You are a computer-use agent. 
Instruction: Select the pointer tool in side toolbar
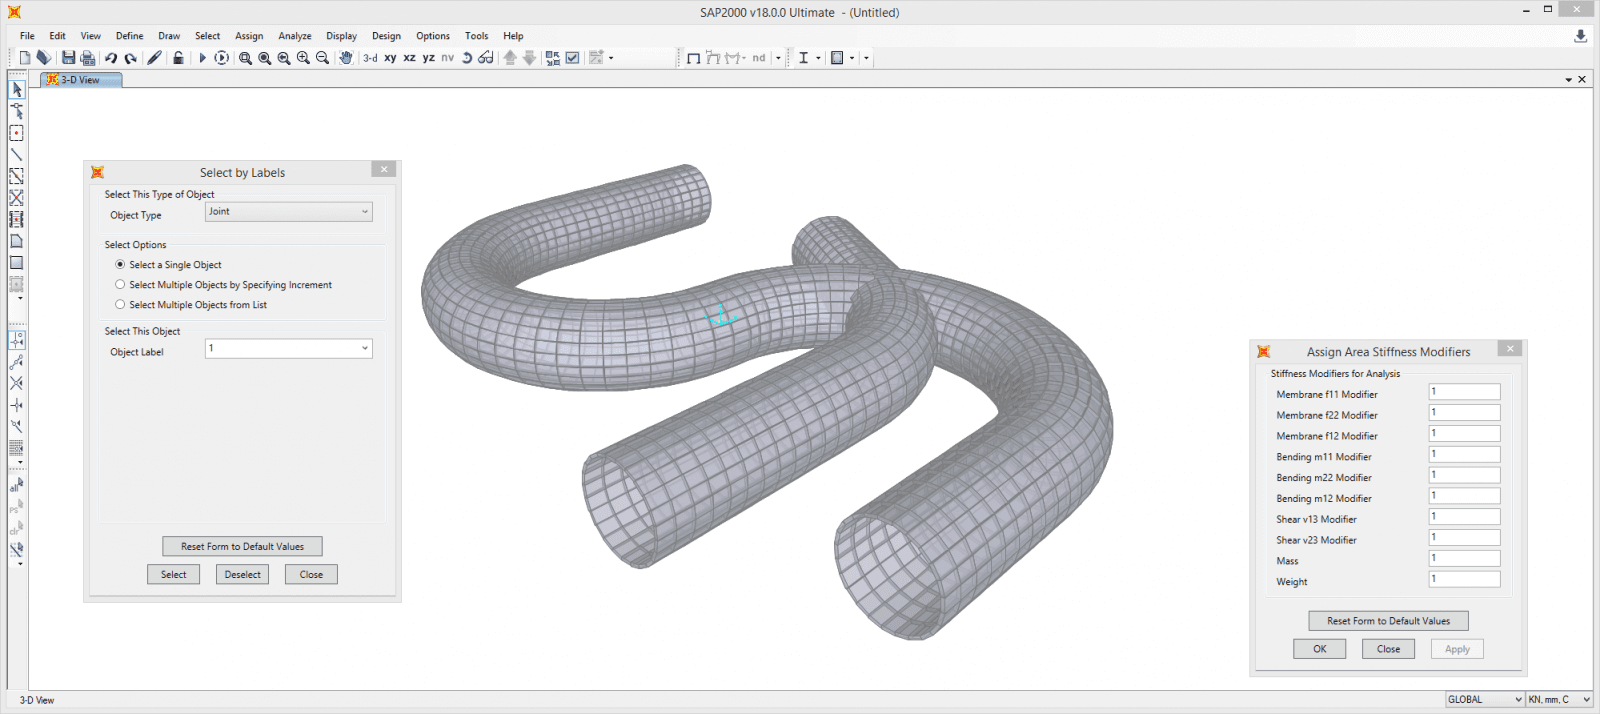tap(17, 90)
